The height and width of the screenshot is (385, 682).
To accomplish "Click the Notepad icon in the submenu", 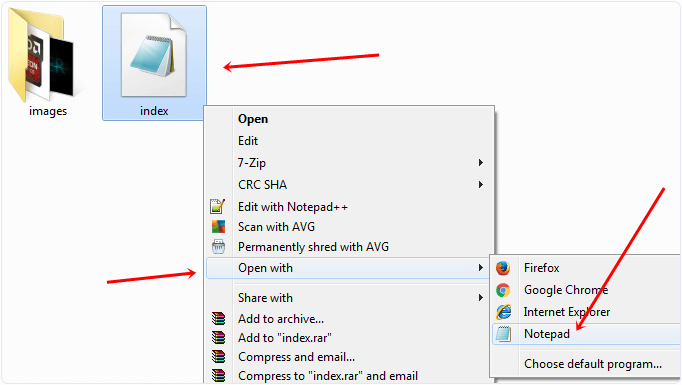I will coord(504,334).
